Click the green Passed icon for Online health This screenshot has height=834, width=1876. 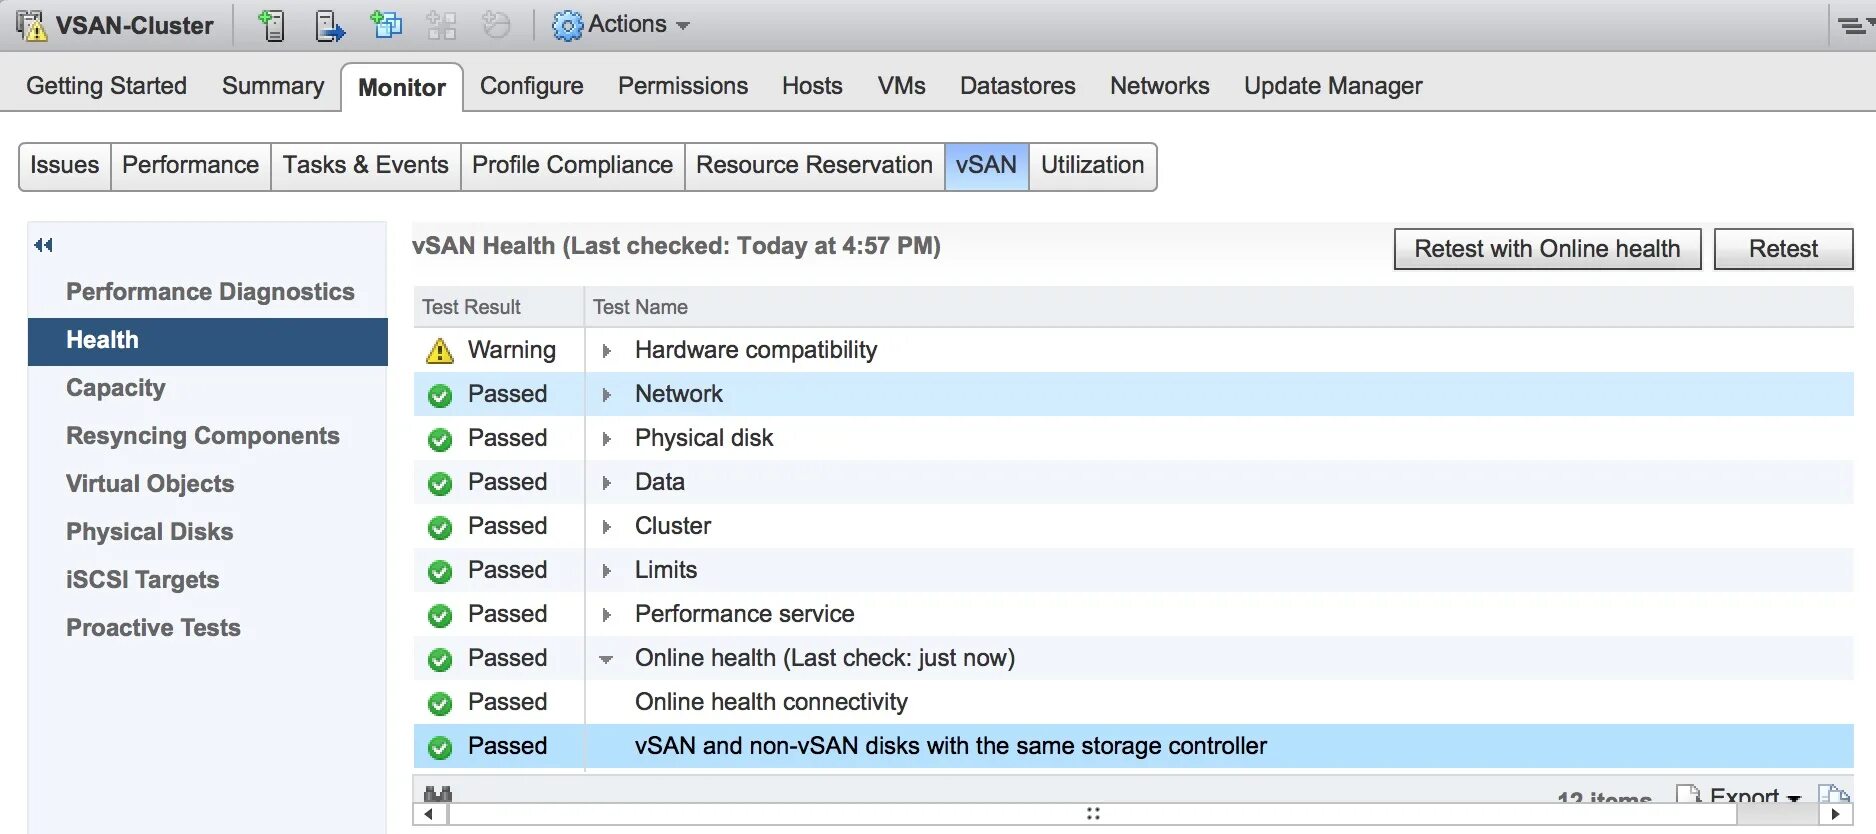click(440, 659)
